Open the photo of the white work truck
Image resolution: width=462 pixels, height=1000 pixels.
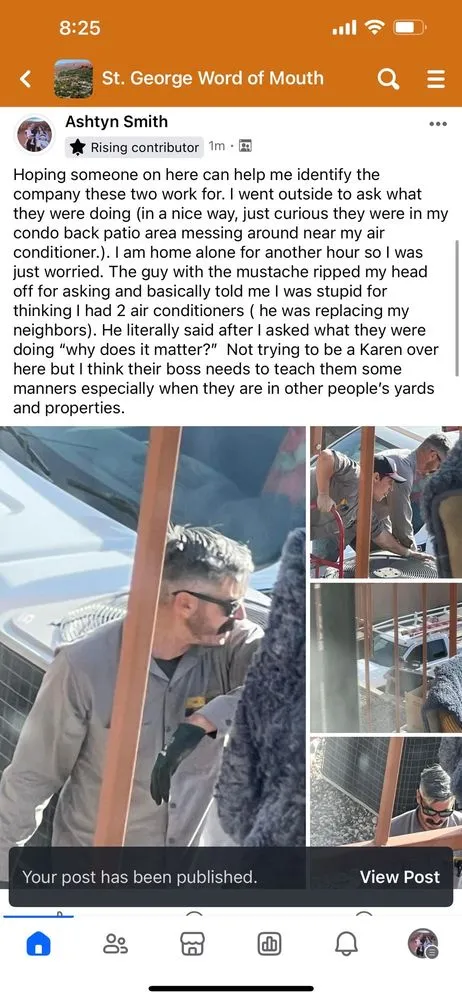[x=386, y=658]
